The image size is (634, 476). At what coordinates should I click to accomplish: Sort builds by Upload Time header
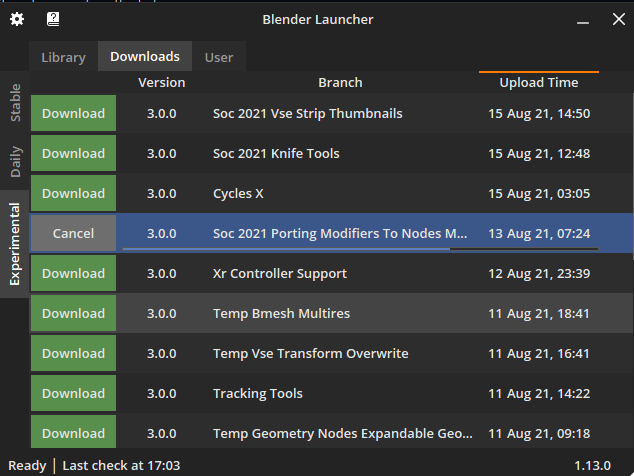click(x=539, y=83)
